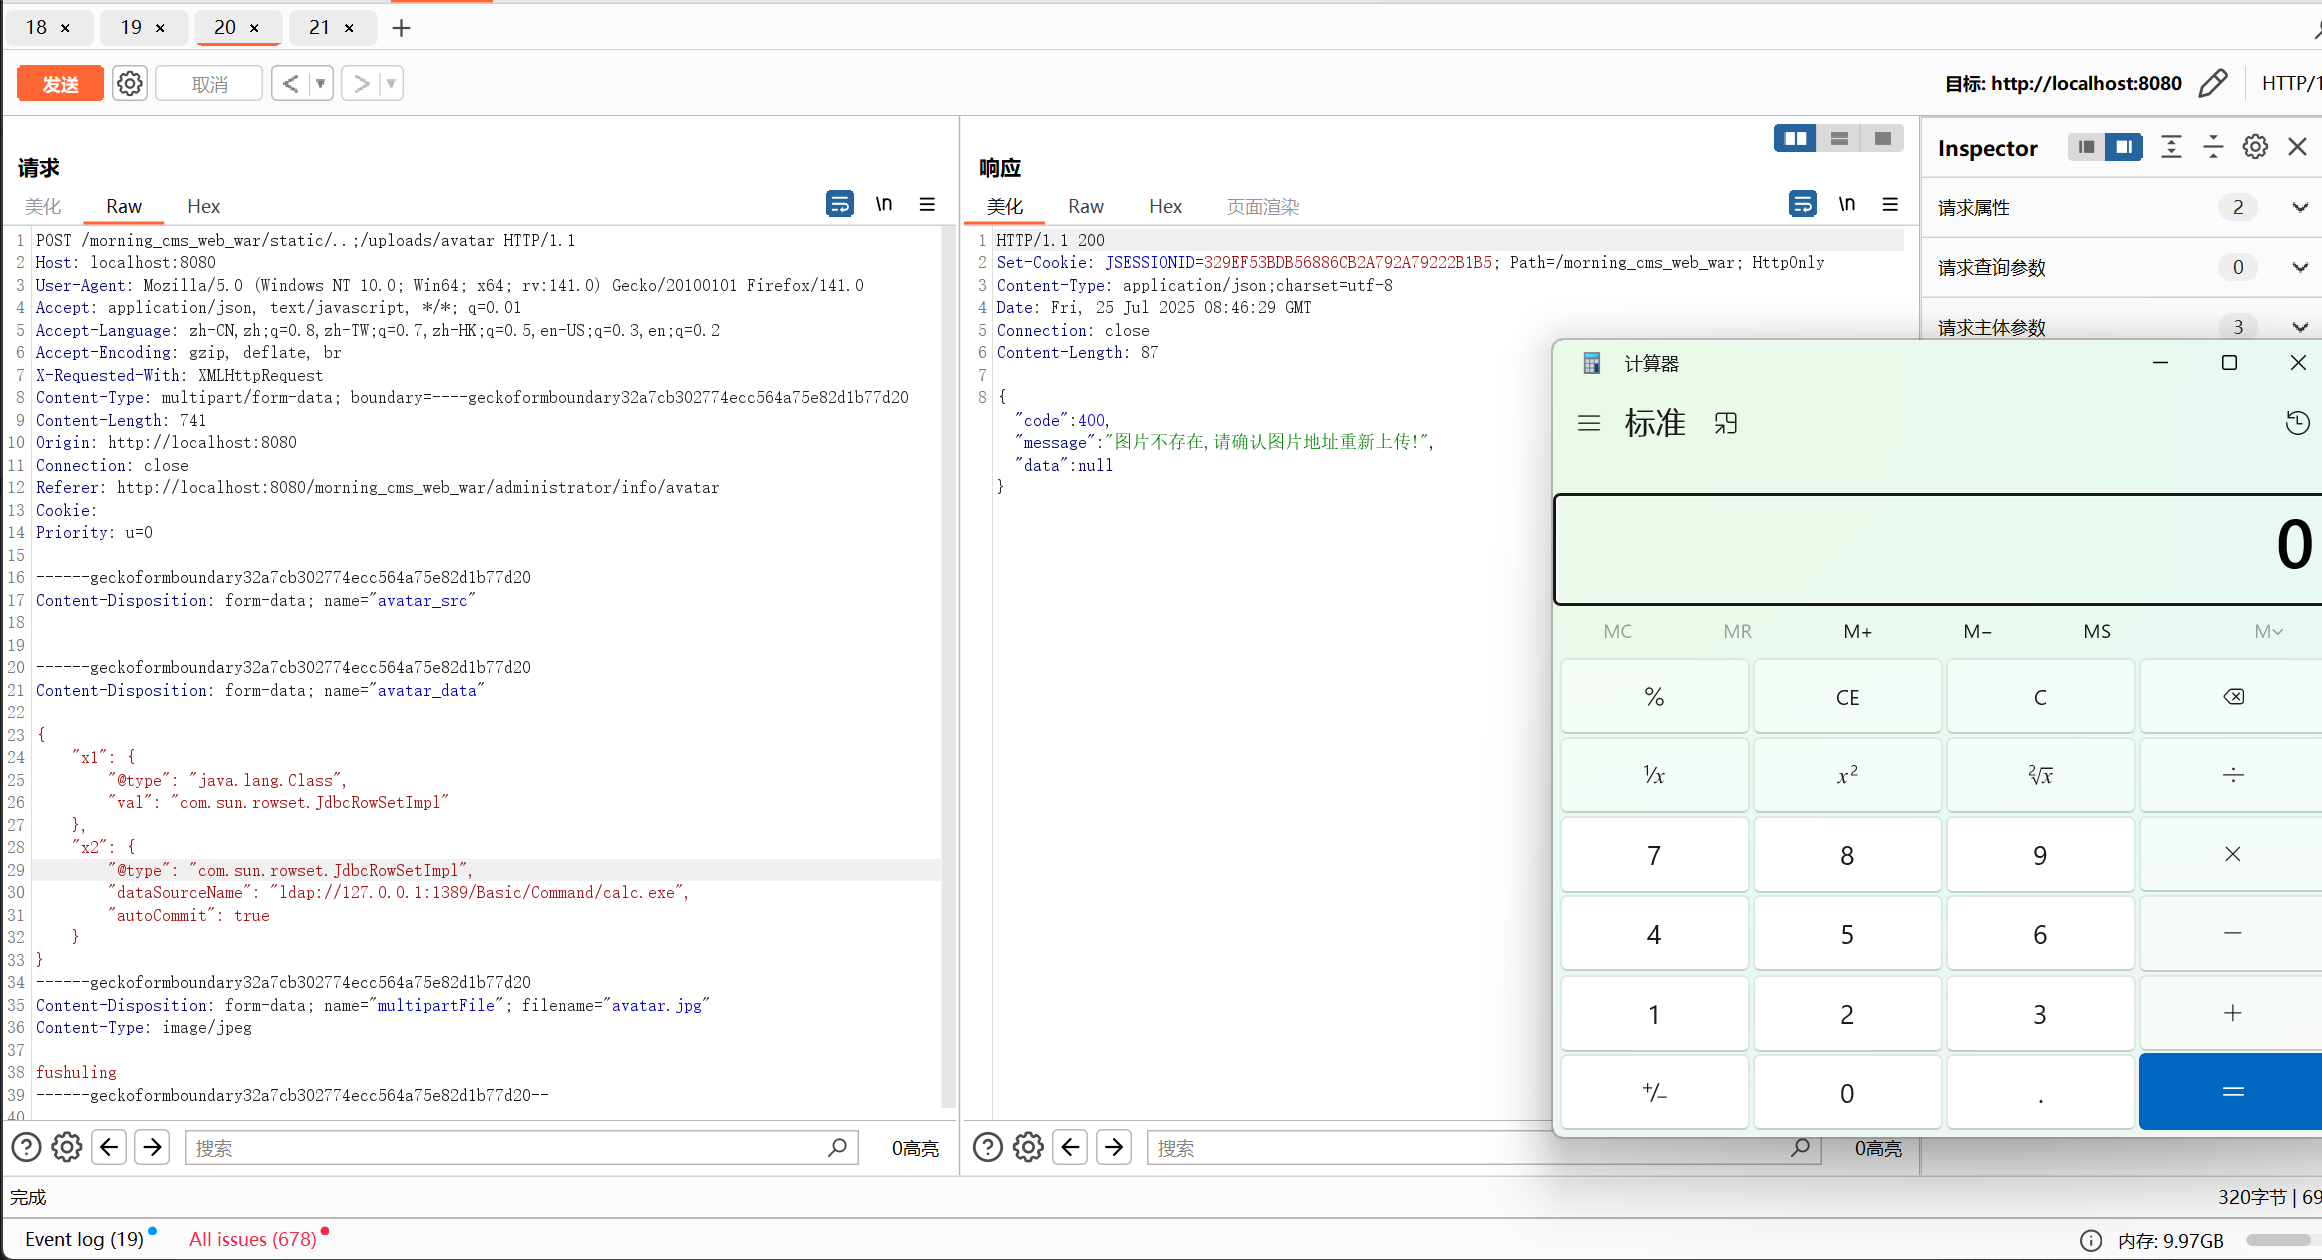The image size is (2322, 1260).
Task: Click the pencil icon to edit target
Action: pyautogui.click(x=2213, y=83)
